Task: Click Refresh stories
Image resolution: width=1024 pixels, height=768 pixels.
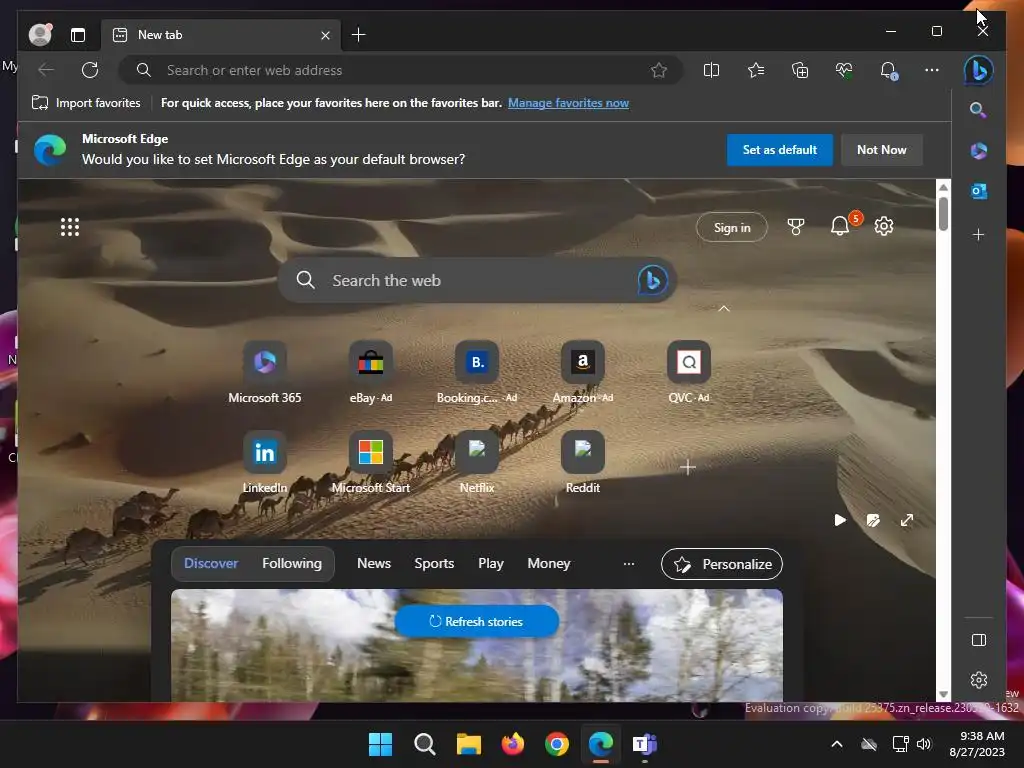Action: click(476, 621)
